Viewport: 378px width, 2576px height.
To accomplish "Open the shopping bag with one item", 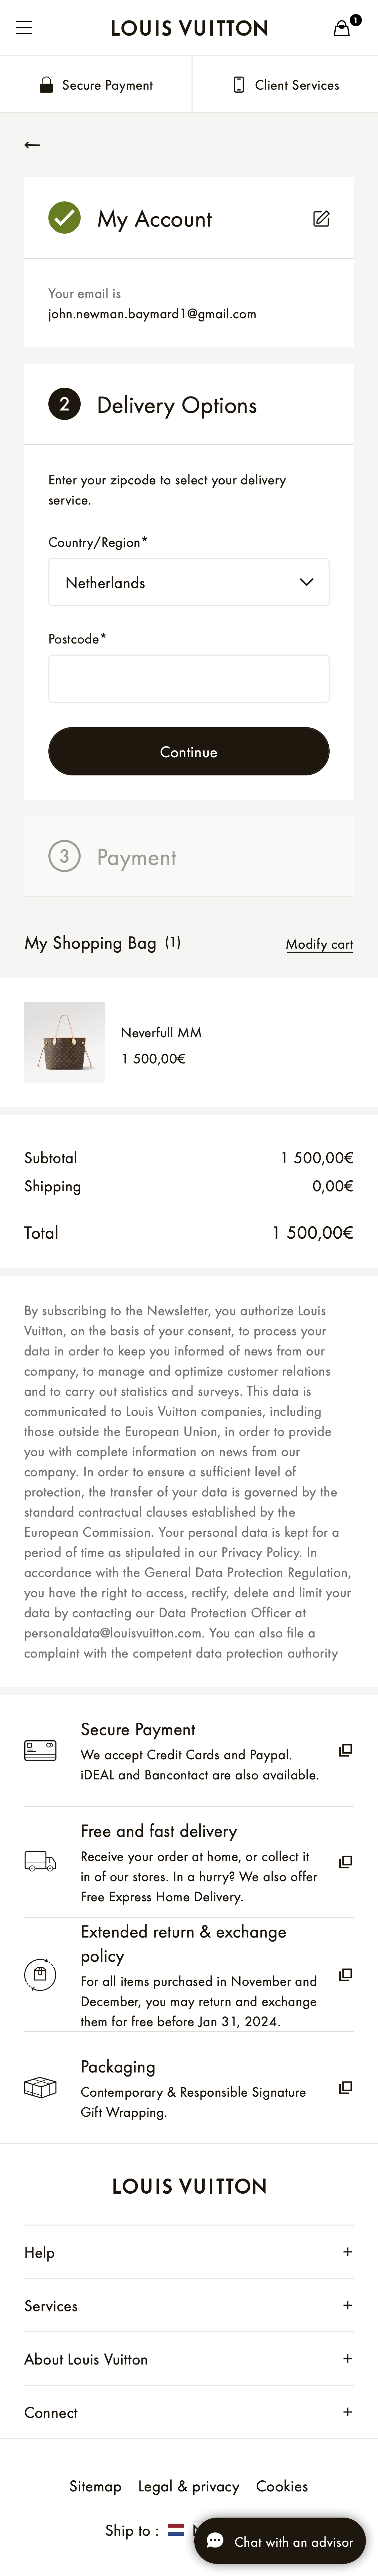I will (341, 28).
